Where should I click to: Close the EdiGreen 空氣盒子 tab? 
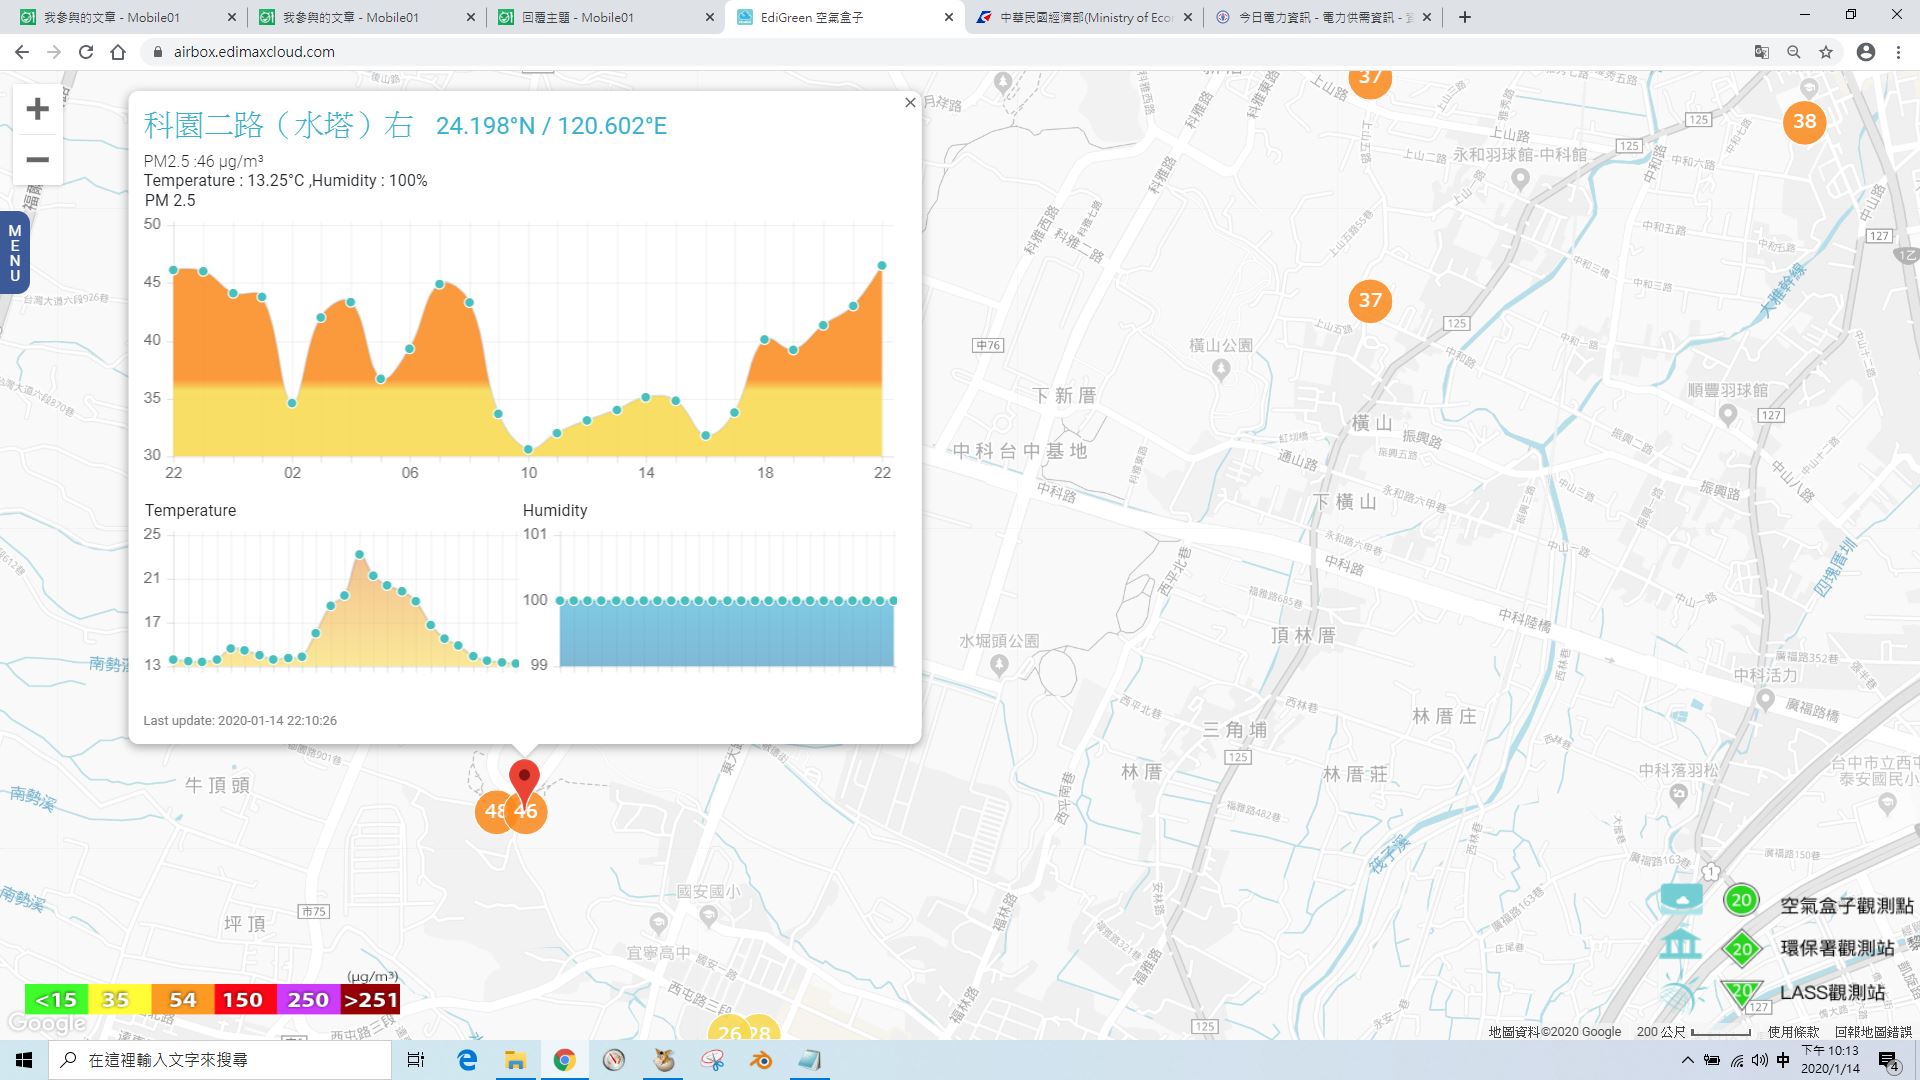click(949, 17)
